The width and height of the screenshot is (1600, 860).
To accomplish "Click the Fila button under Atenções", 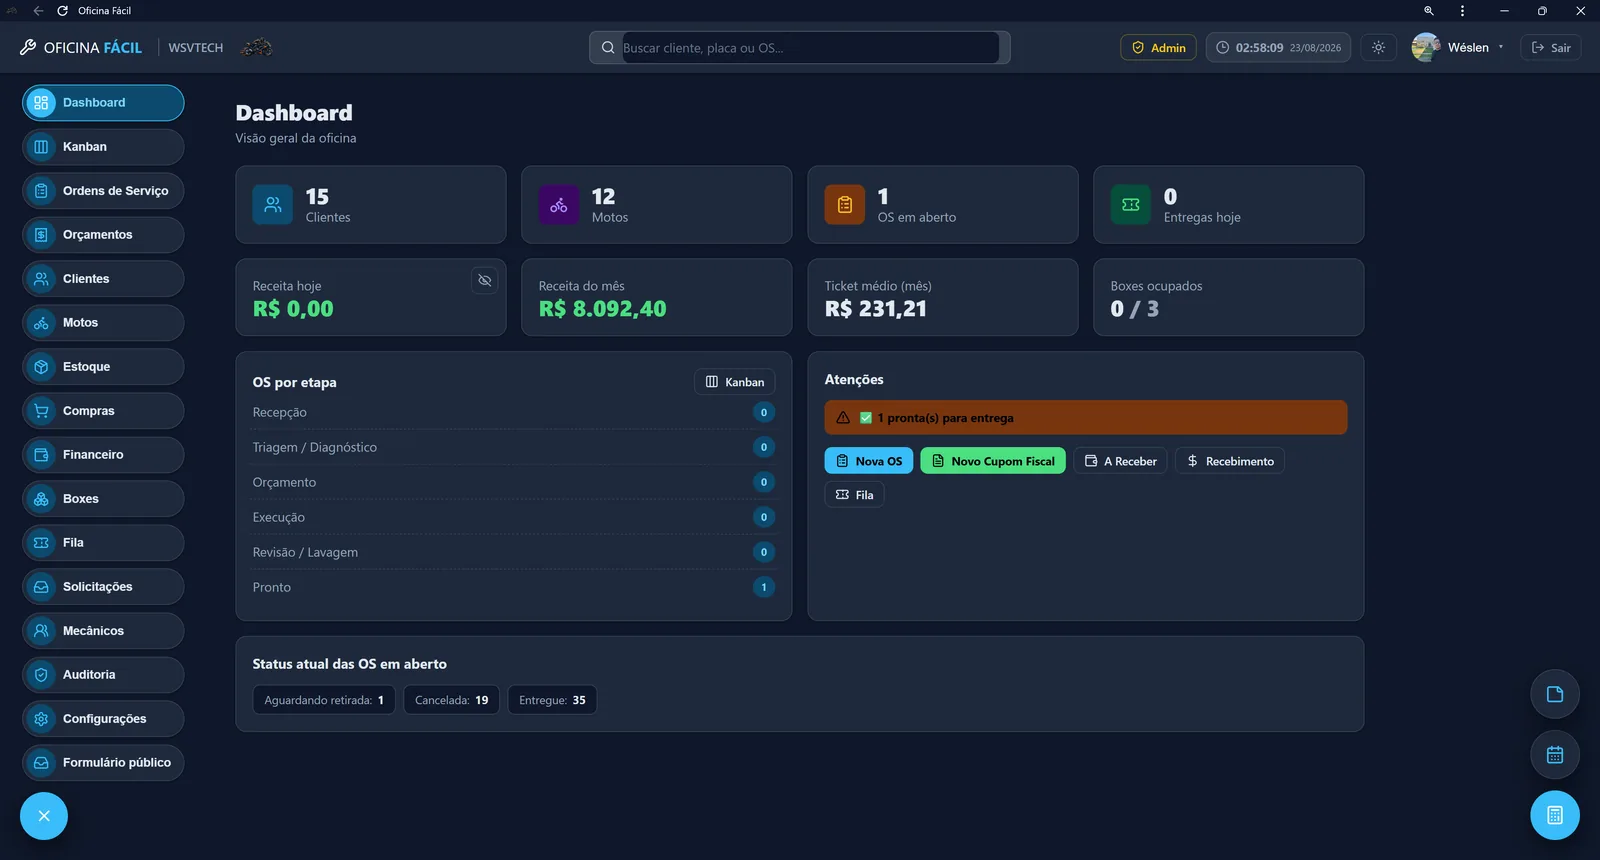I will point(854,495).
